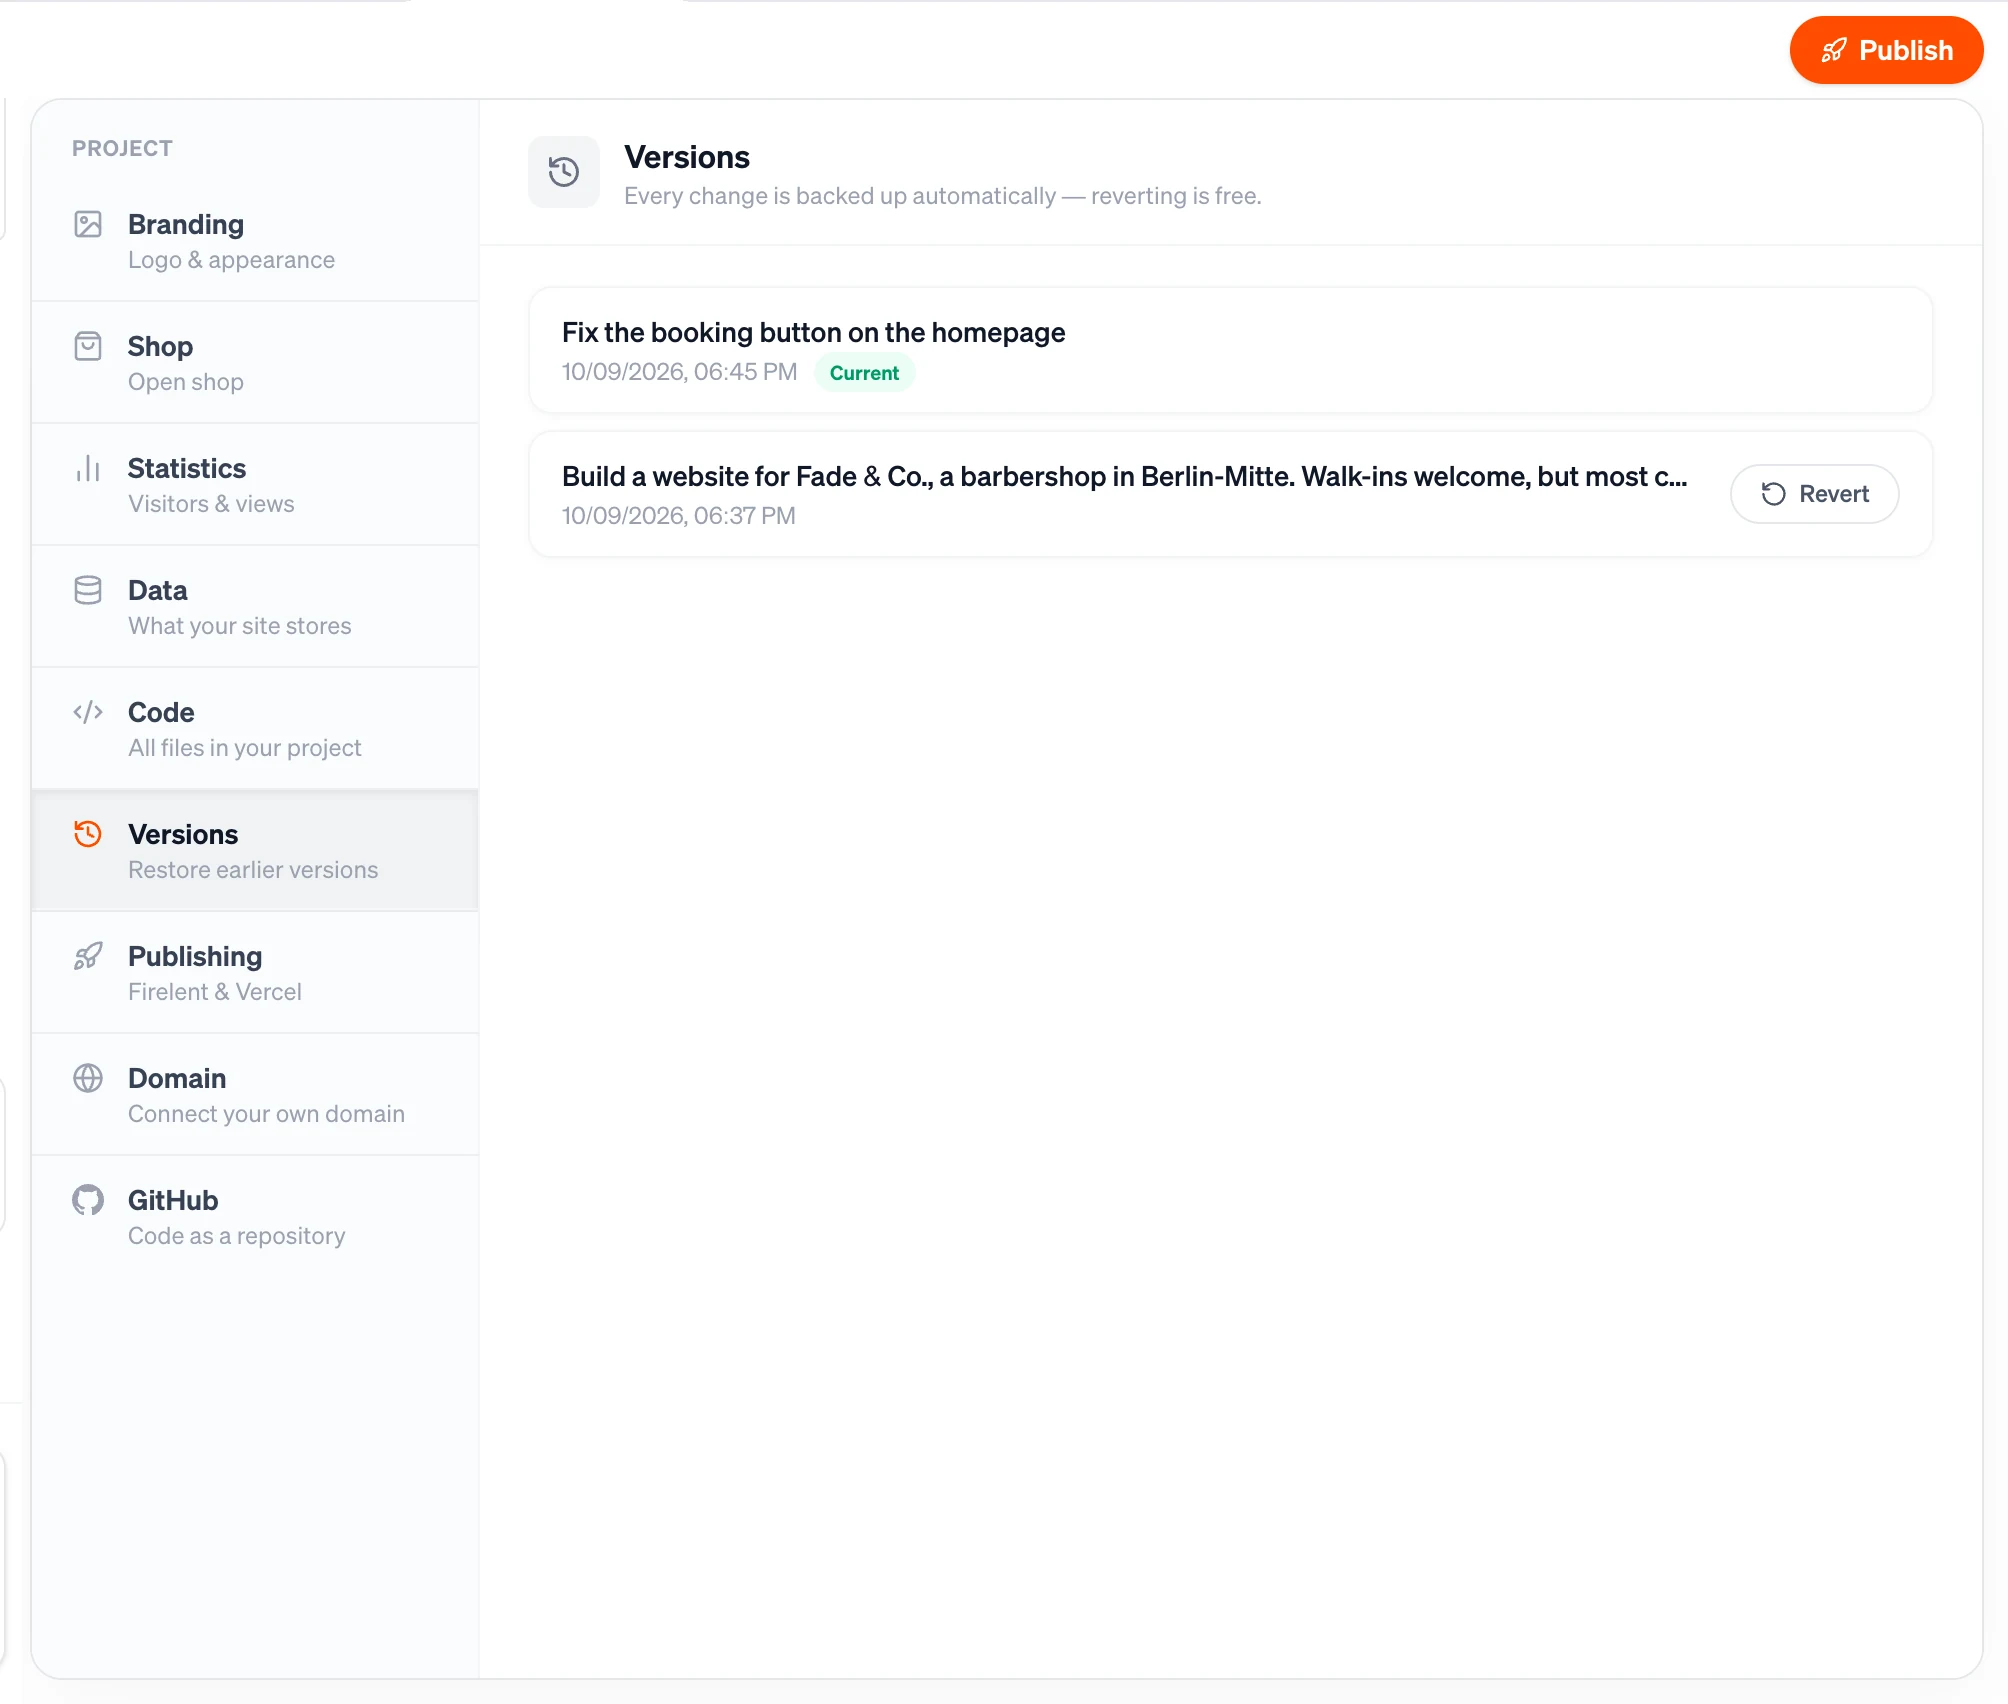Click "Restore earlier versions" subtitle
Screen dimensions: 2008x1704
tap(253, 870)
